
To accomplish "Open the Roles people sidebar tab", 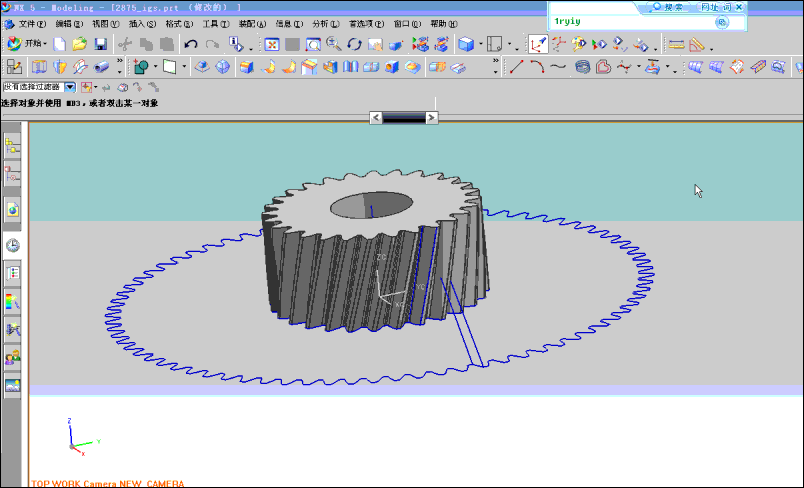I will click(12, 357).
